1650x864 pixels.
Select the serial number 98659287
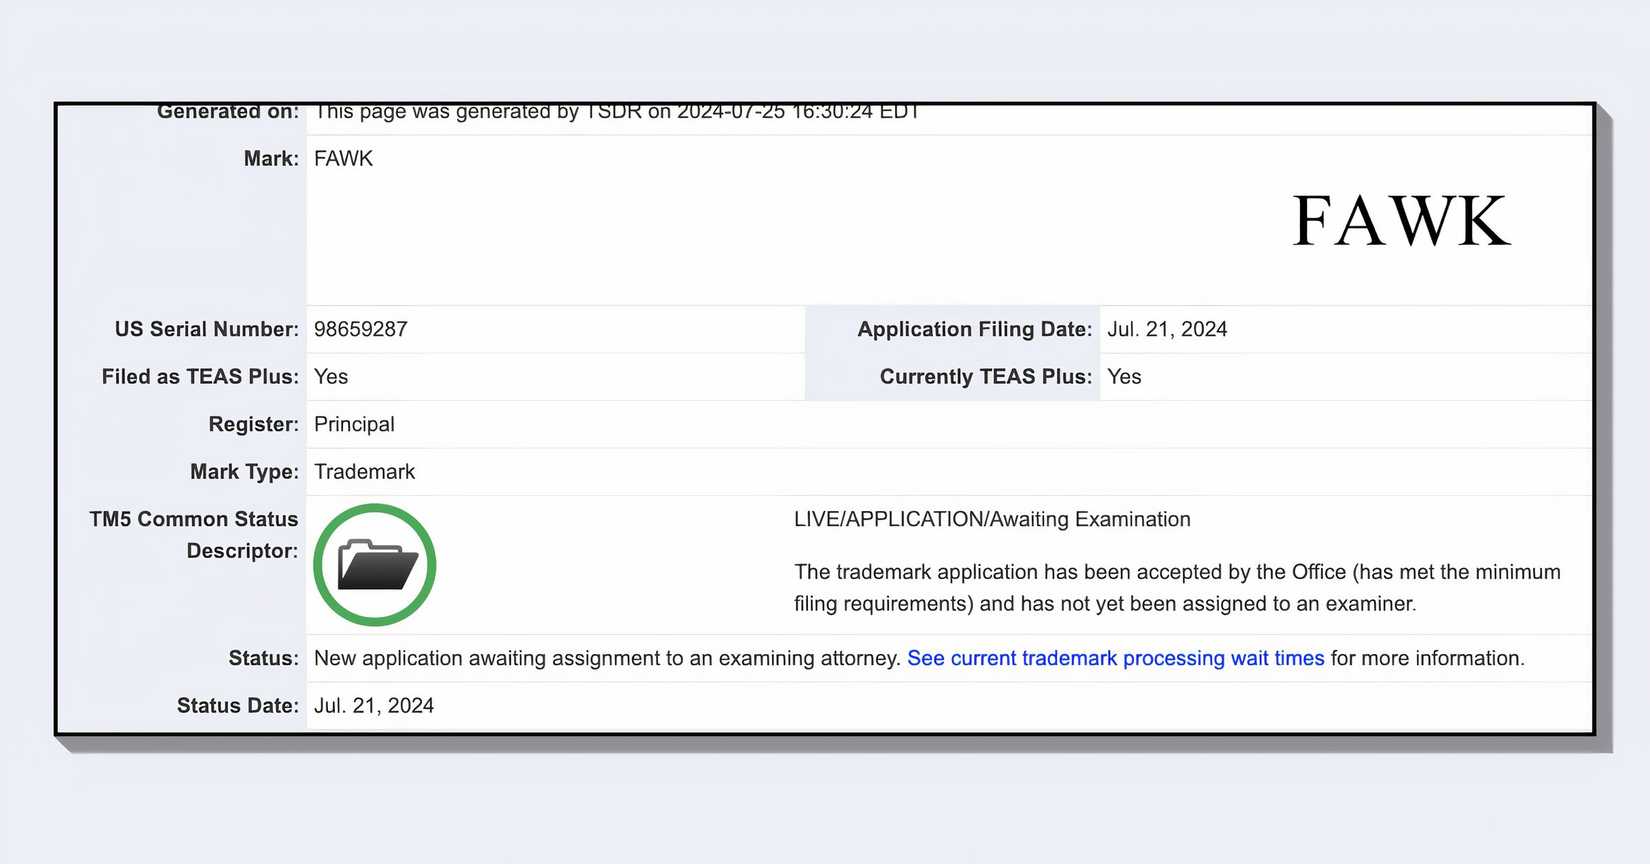(361, 329)
